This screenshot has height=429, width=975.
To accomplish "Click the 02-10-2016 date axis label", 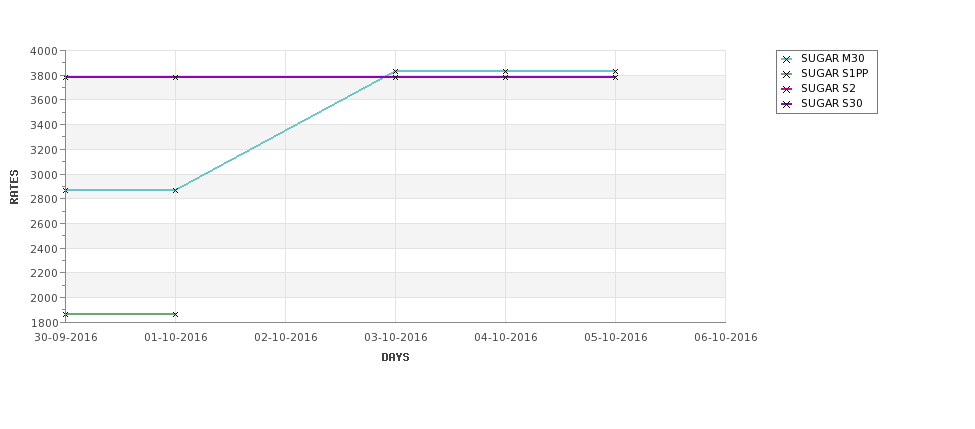I will [285, 338].
